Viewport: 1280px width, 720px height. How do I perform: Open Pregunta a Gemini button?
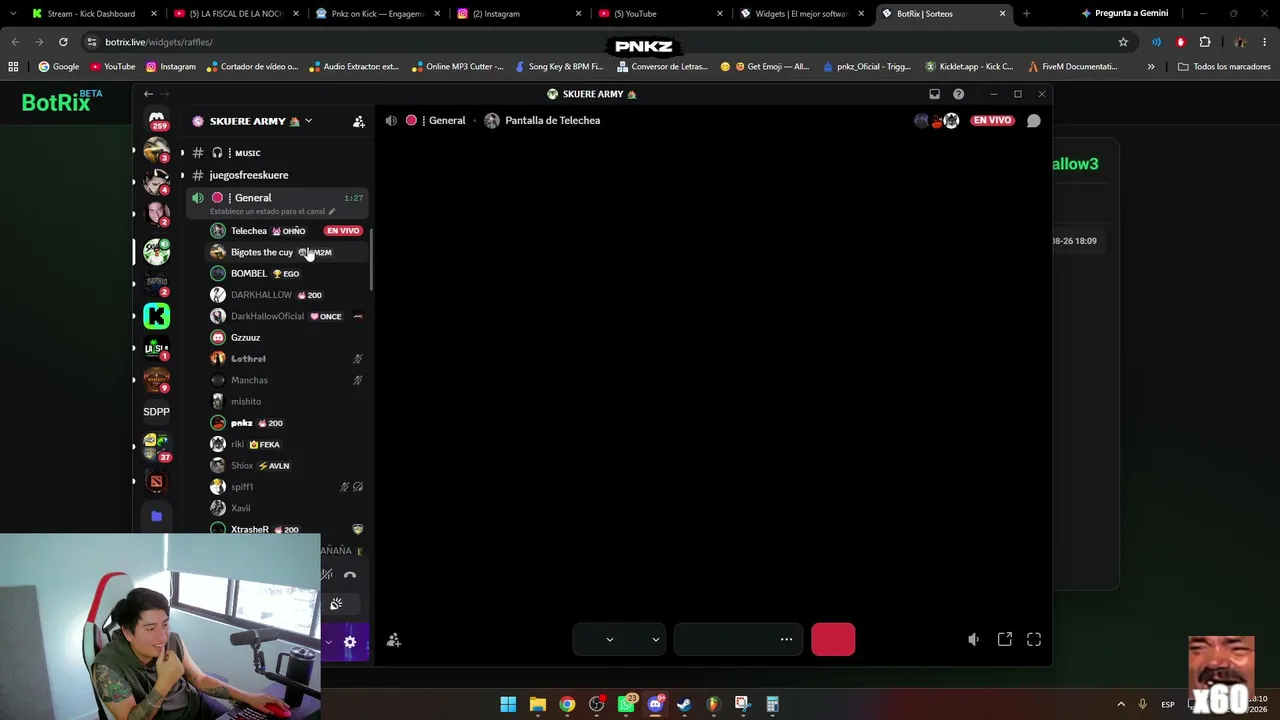coord(1125,14)
